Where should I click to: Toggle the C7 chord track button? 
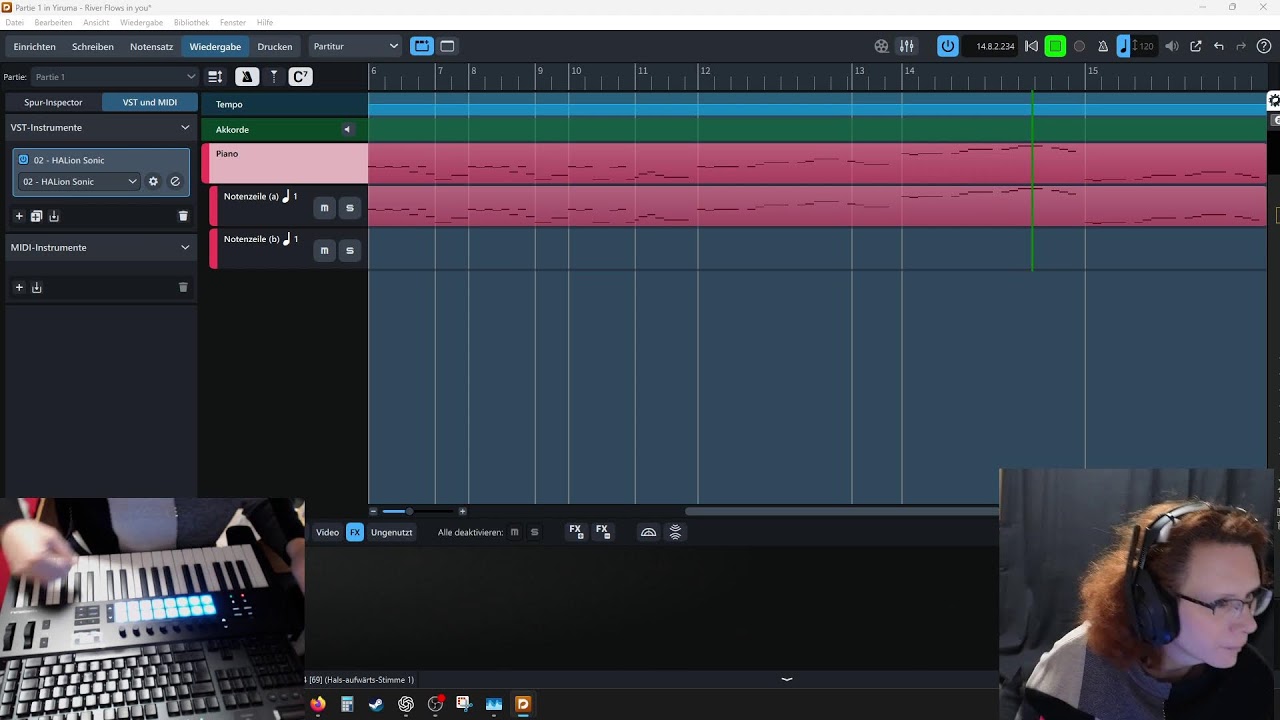[300, 77]
